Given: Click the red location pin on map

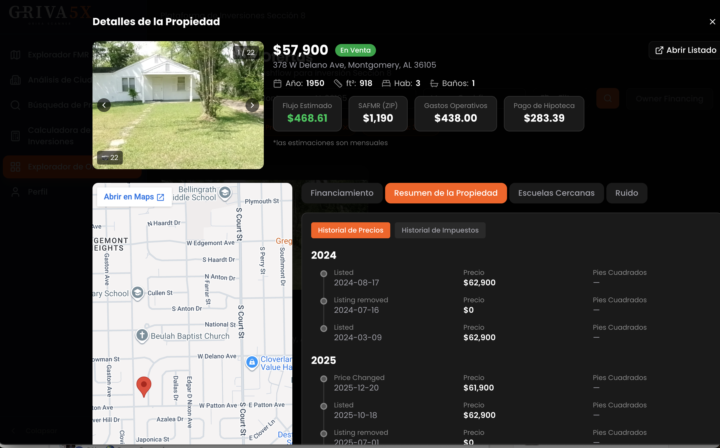Looking at the screenshot, I should pos(144,386).
